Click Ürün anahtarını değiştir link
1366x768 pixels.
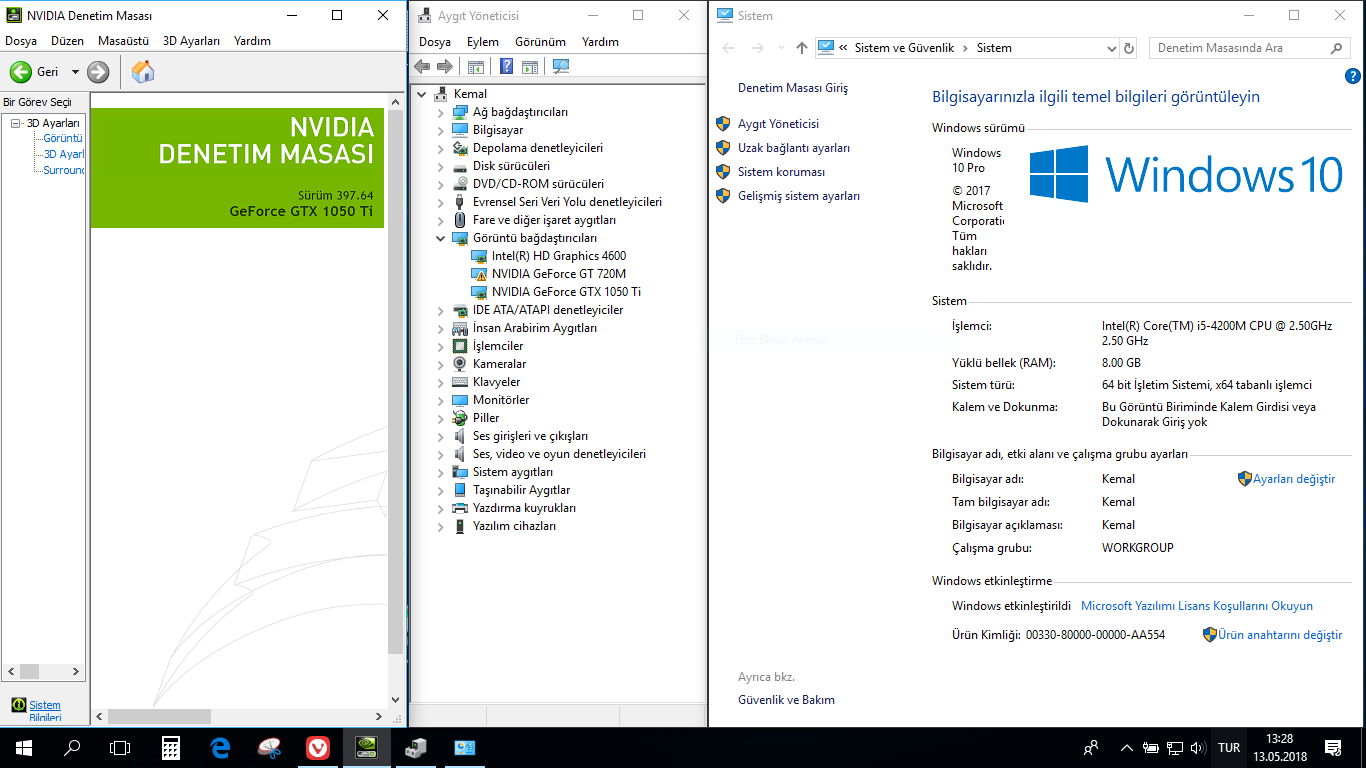click(1280, 635)
